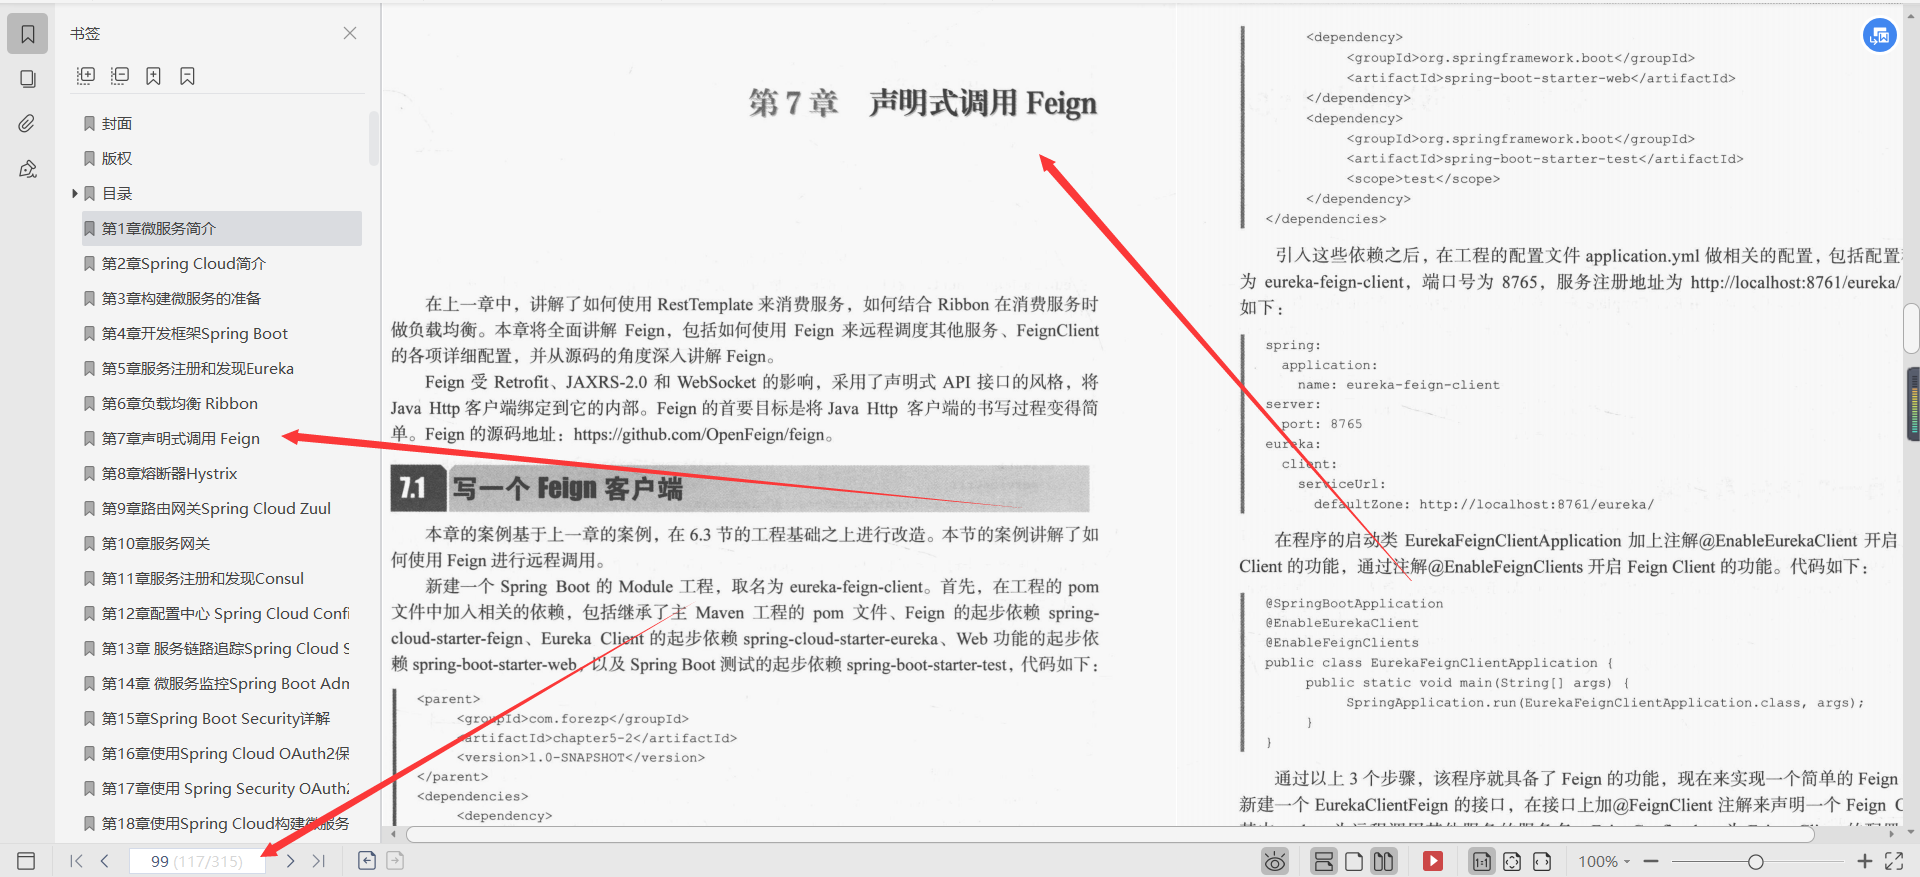Open the page thumbnails panel
The width and height of the screenshot is (1920, 877).
tap(28, 79)
